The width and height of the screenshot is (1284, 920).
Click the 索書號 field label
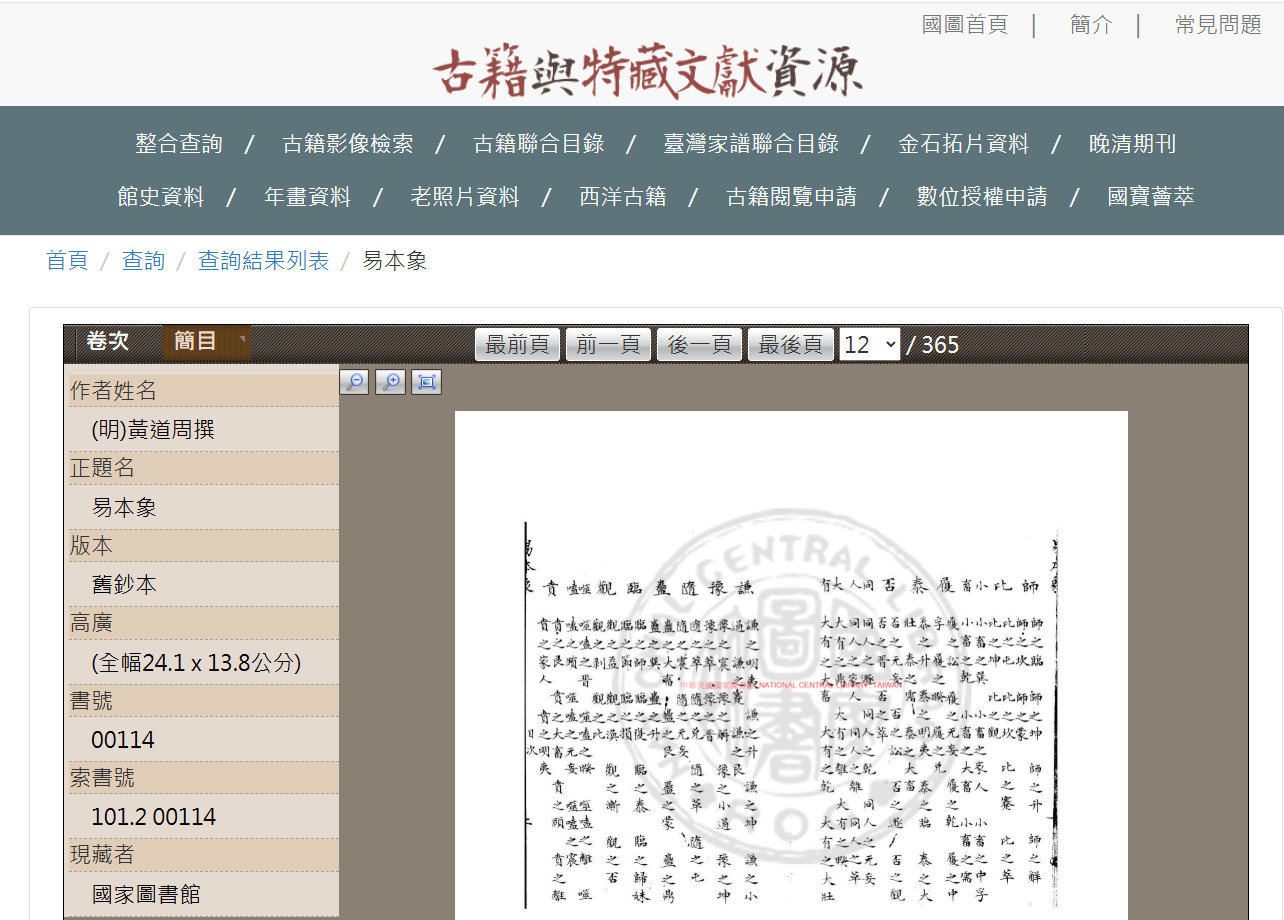[102, 777]
